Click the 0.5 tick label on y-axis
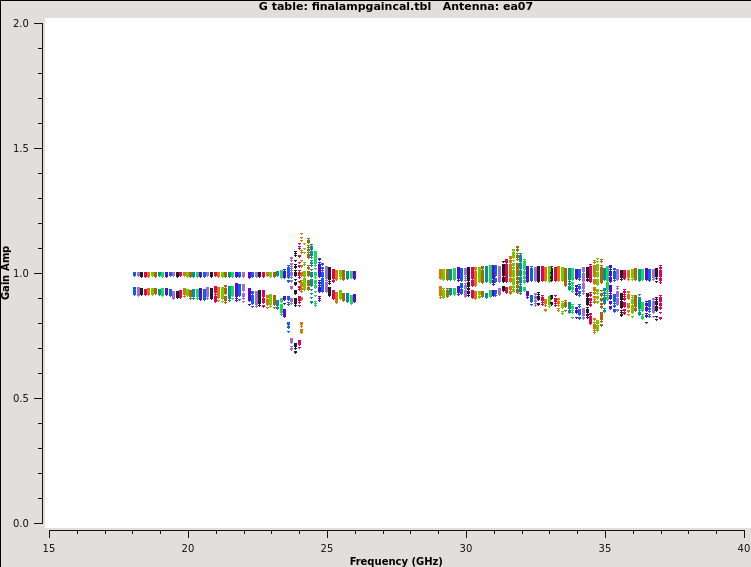The height and width of the screenshot is (567, 751). pyautogui.click(x=20, y=398)
